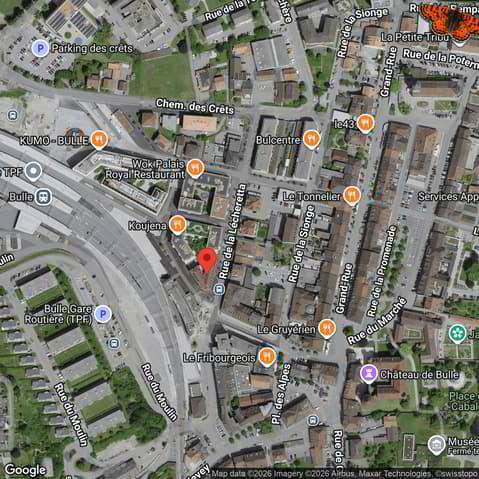Click the Koujena restaurant pin
The width and height of the screenshot is (479, 479).
(x=177, y=224)
